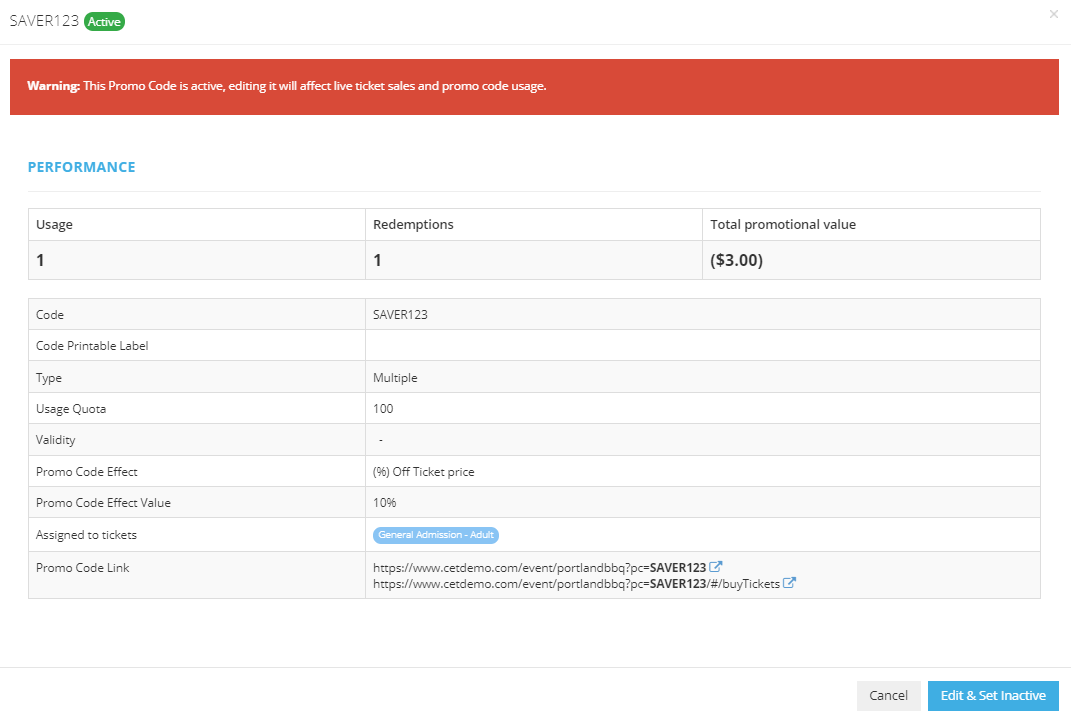Click the Total promotional value header
The height and width of the screenshot is (719, 1071).
872,225
